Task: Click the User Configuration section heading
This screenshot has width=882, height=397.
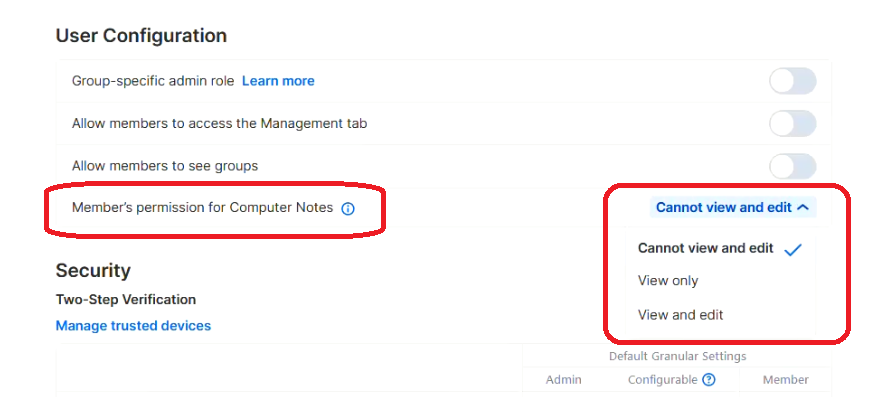Action: pyautogui.click(x=141, y=35)
